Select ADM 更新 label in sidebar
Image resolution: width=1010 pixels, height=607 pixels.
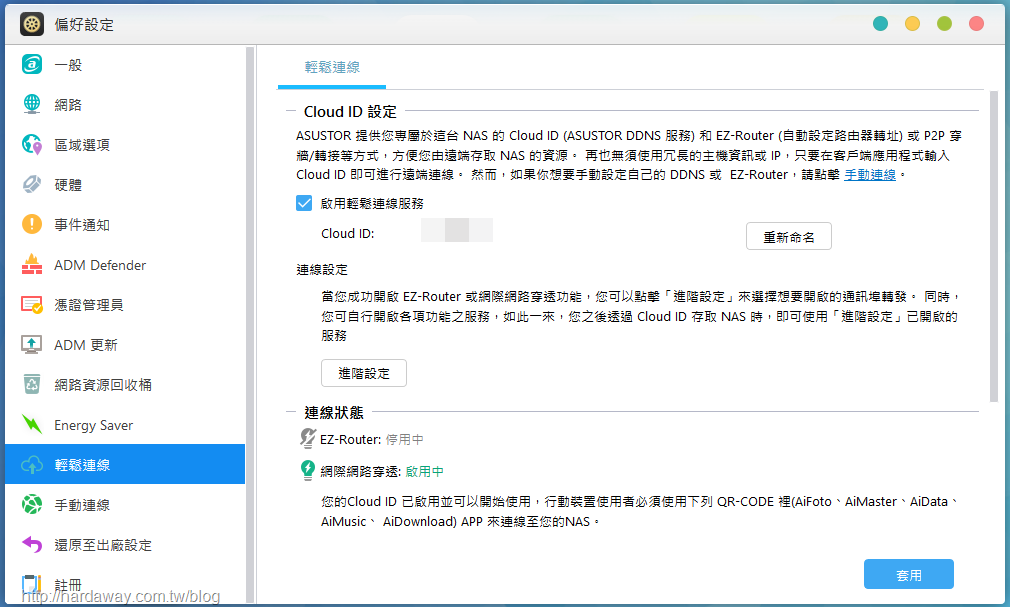click(x=86, y=345)
